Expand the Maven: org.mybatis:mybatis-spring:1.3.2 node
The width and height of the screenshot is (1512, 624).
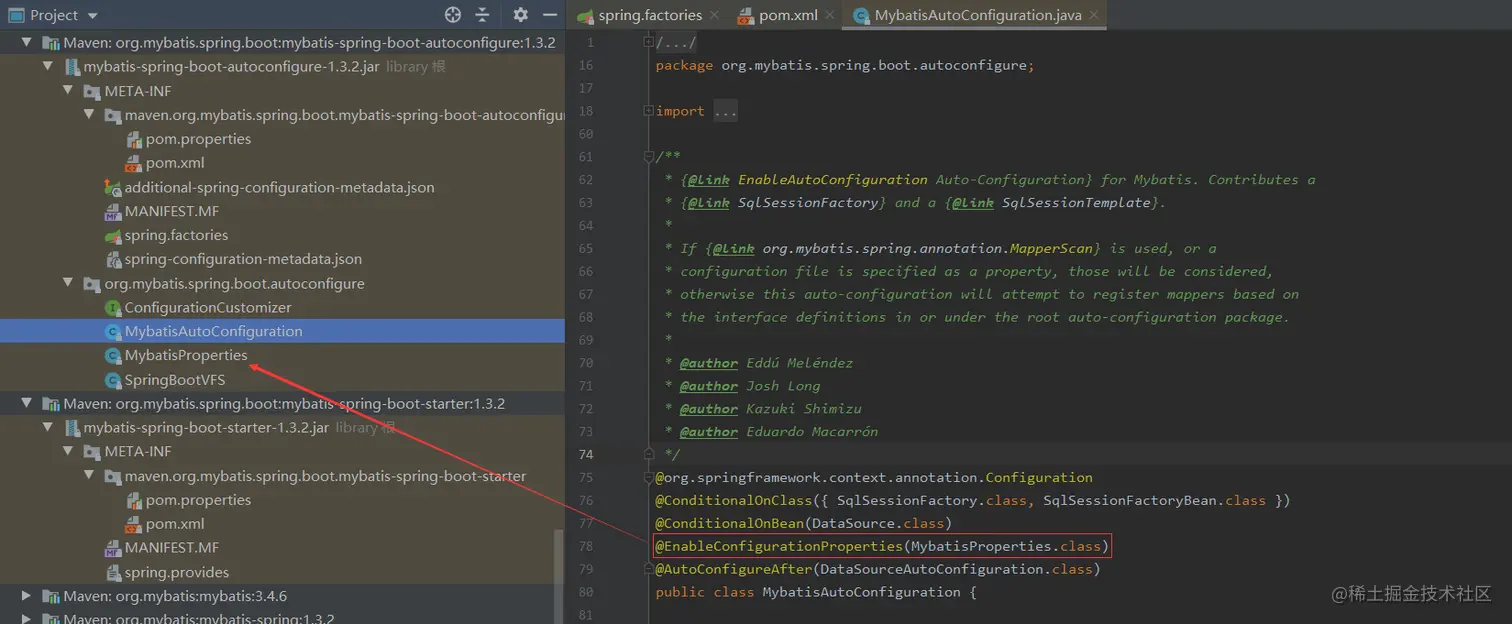click(x=27, y=619)
